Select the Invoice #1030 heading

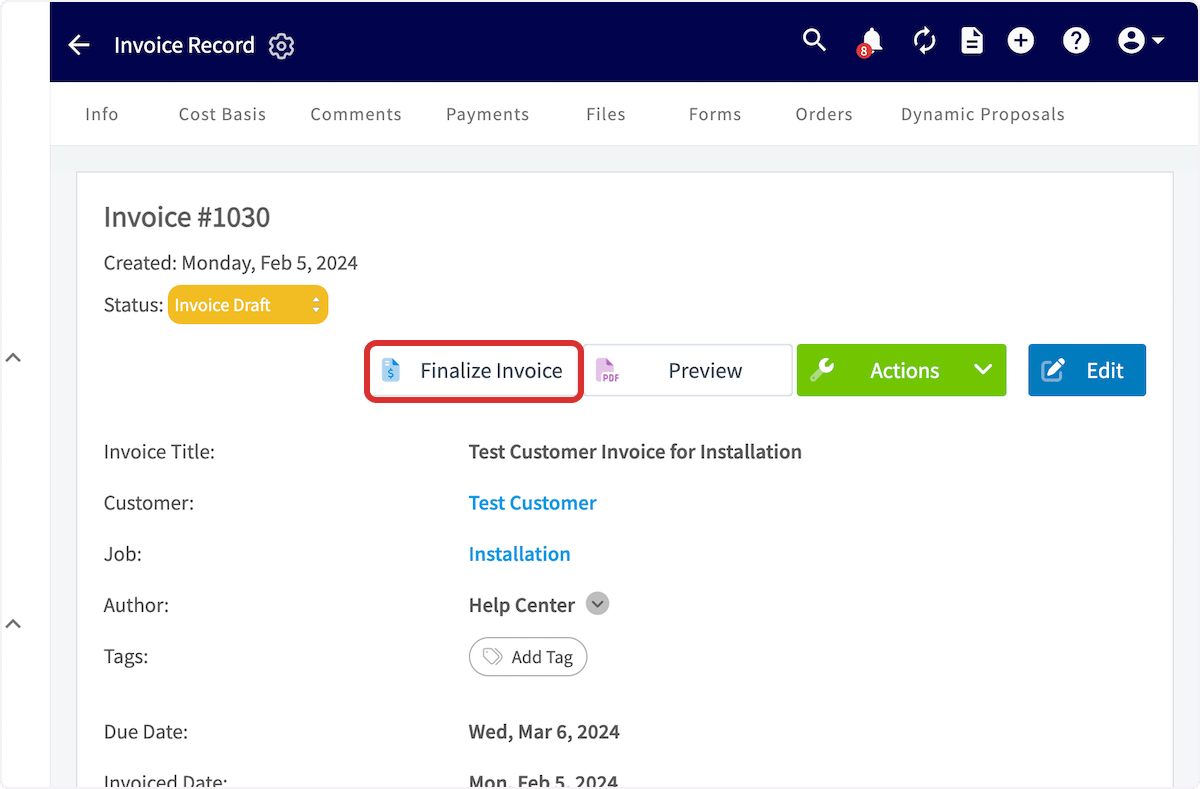187,217
